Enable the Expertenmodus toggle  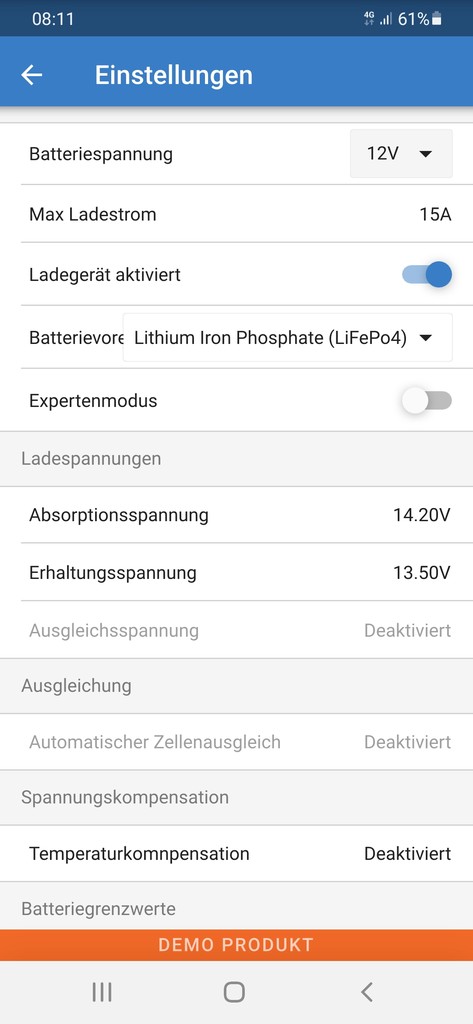(x=427, y=400)
